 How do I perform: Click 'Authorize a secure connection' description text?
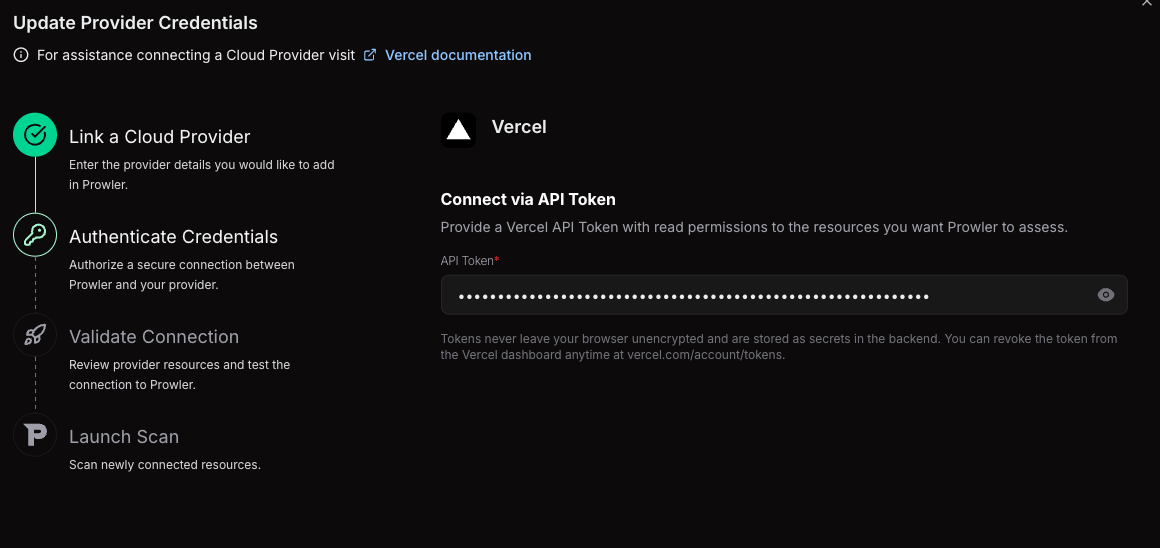182,274
